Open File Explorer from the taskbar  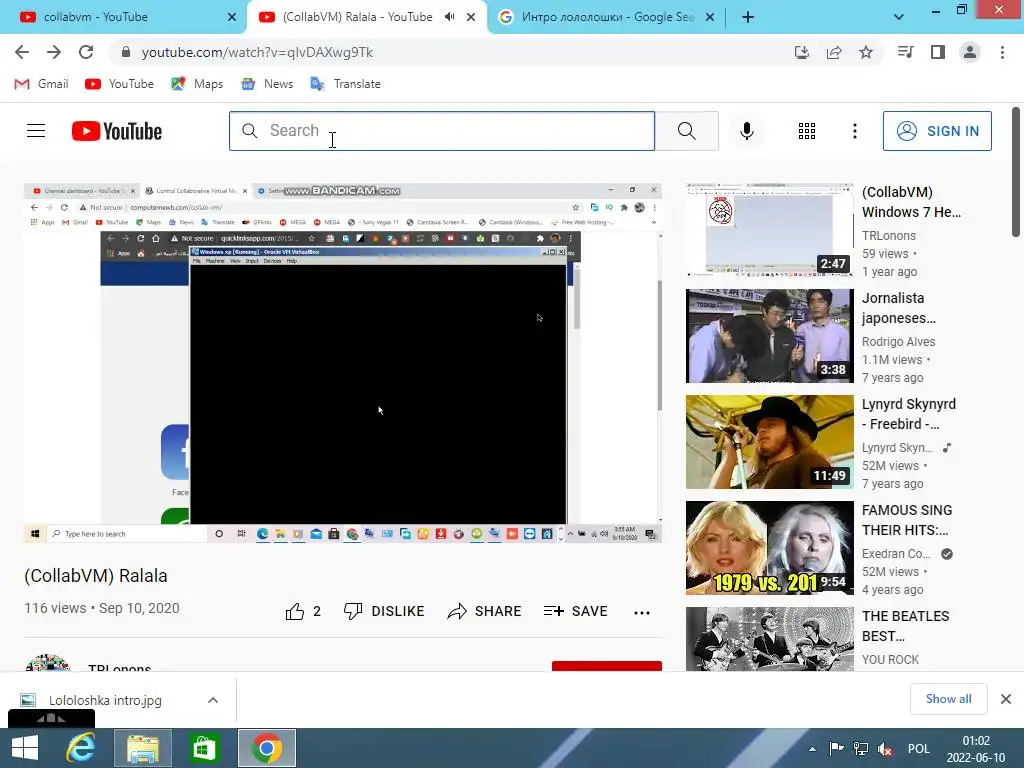point(143,748)
